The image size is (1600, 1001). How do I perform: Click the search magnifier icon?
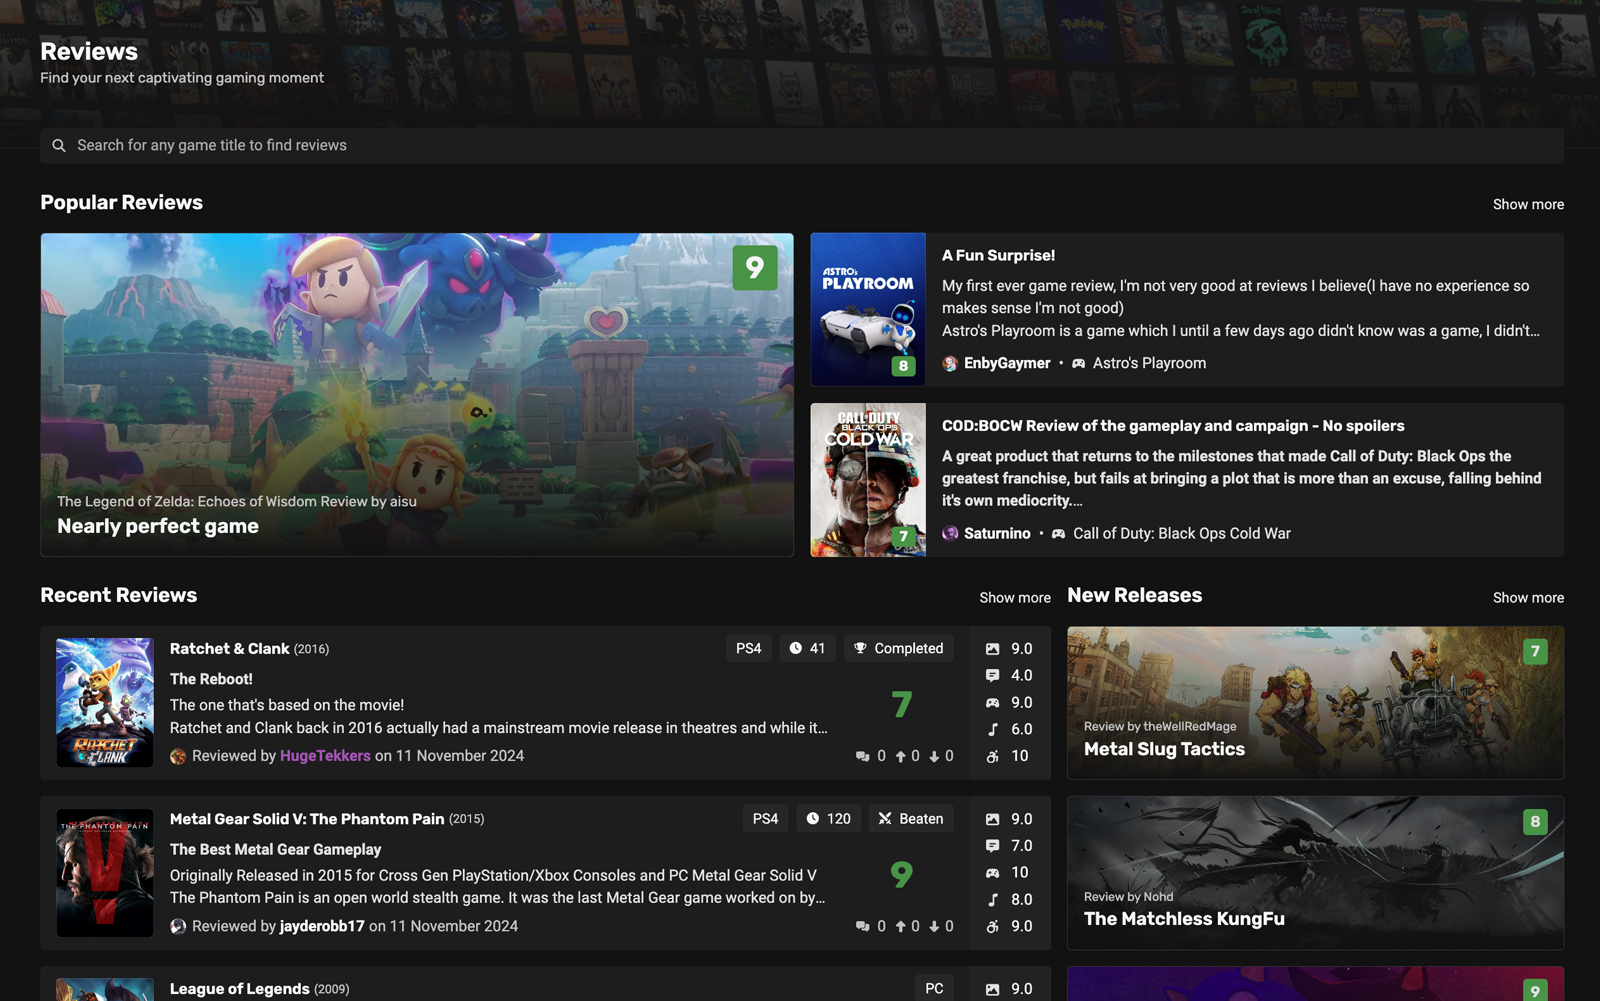pyautogui.click(x=59, y=146)
